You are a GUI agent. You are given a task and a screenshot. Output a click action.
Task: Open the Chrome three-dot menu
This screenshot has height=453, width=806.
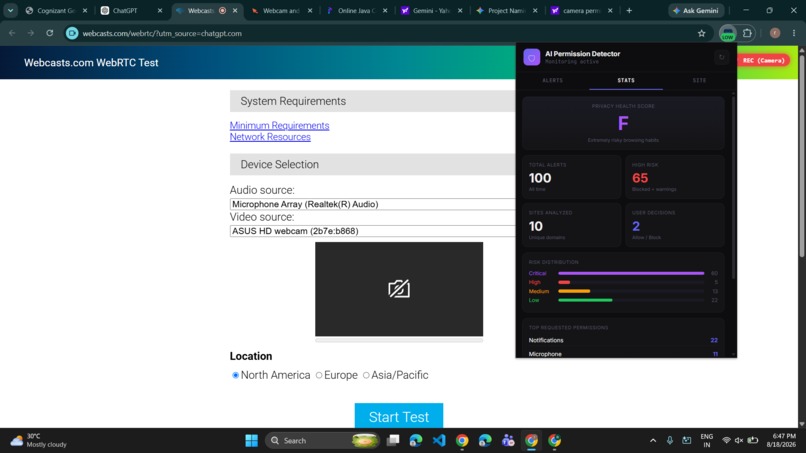click(x=794, y=33)
